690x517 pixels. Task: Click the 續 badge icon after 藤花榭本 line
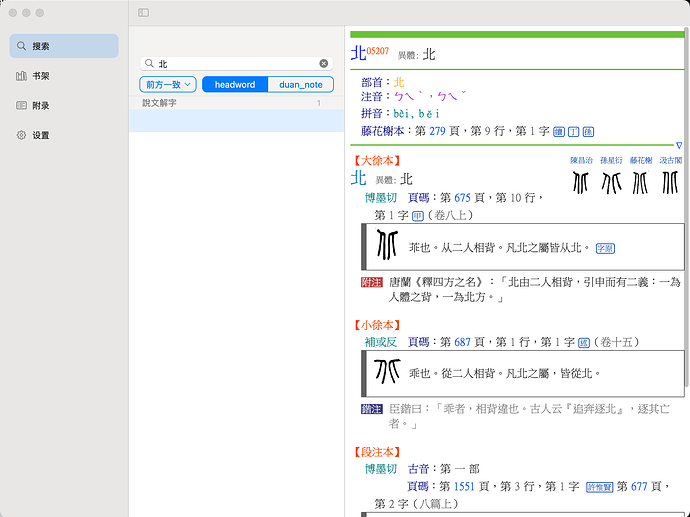point(559,132)
